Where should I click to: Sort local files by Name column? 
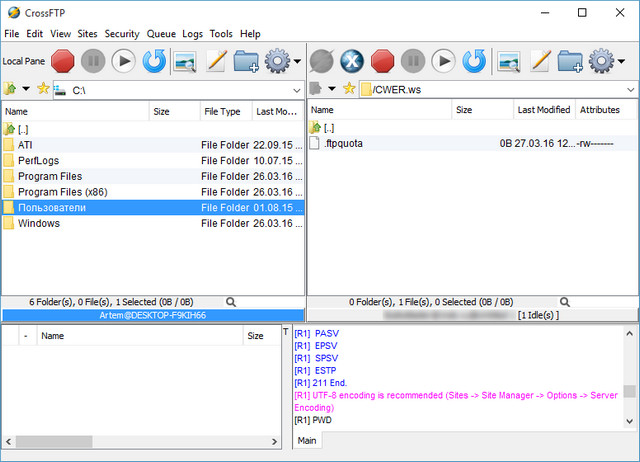(76, 112)
